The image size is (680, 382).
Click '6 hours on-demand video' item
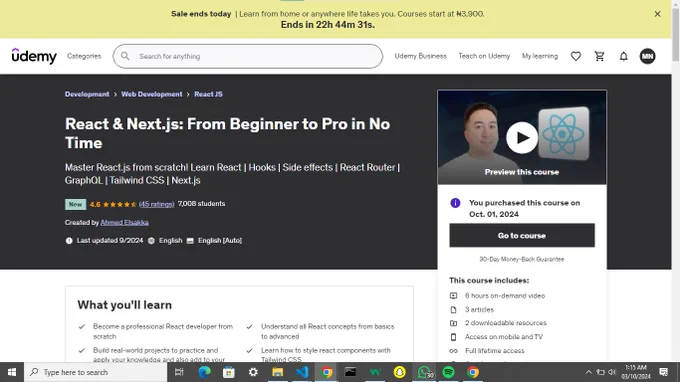click(505, 296)
